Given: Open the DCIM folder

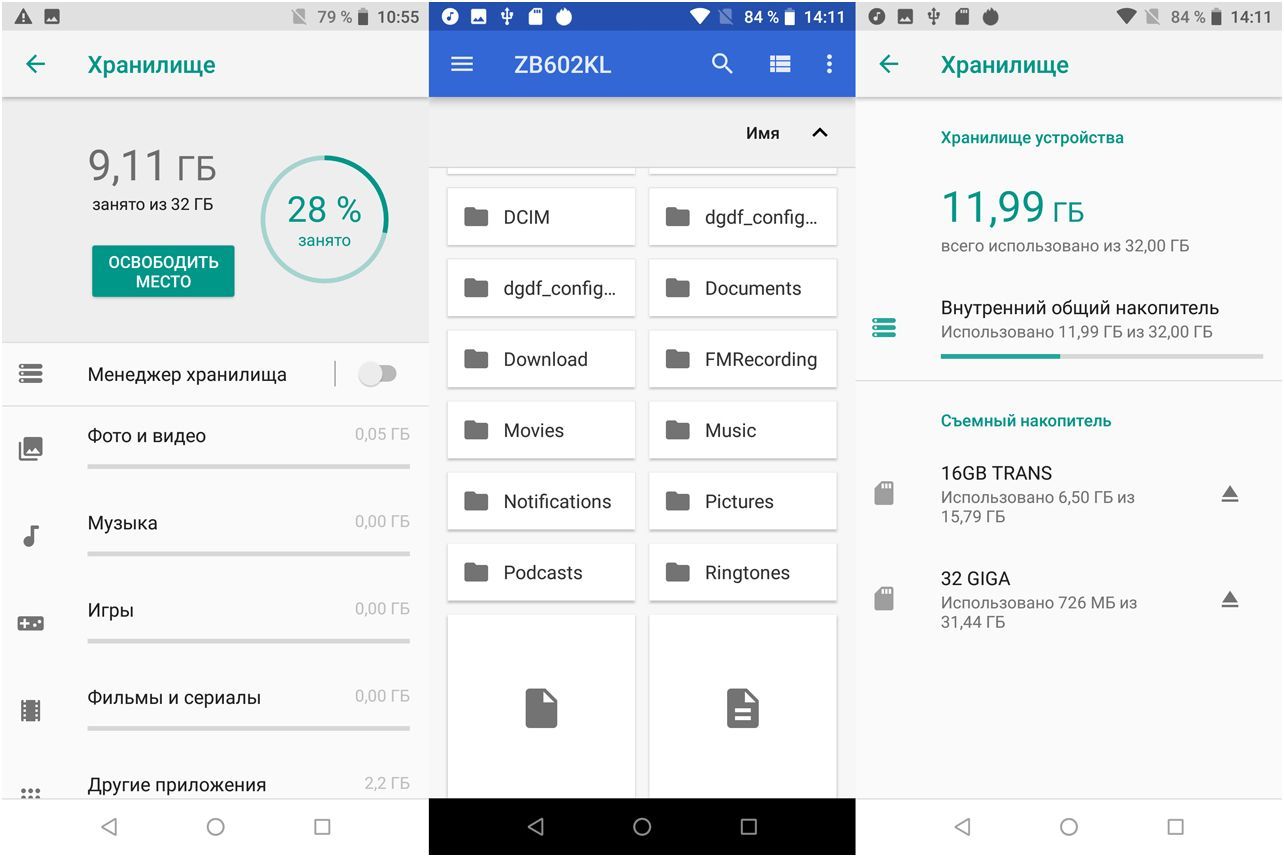Looking at the screenshot, I should coord(541,217).
